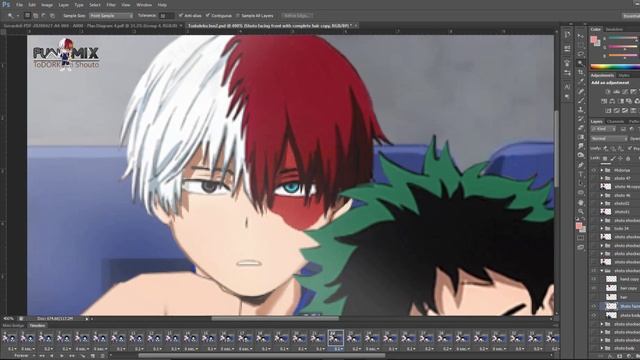Open the Filter menu
The height and width of the screenshot is (360, 640).
point(111,5)
